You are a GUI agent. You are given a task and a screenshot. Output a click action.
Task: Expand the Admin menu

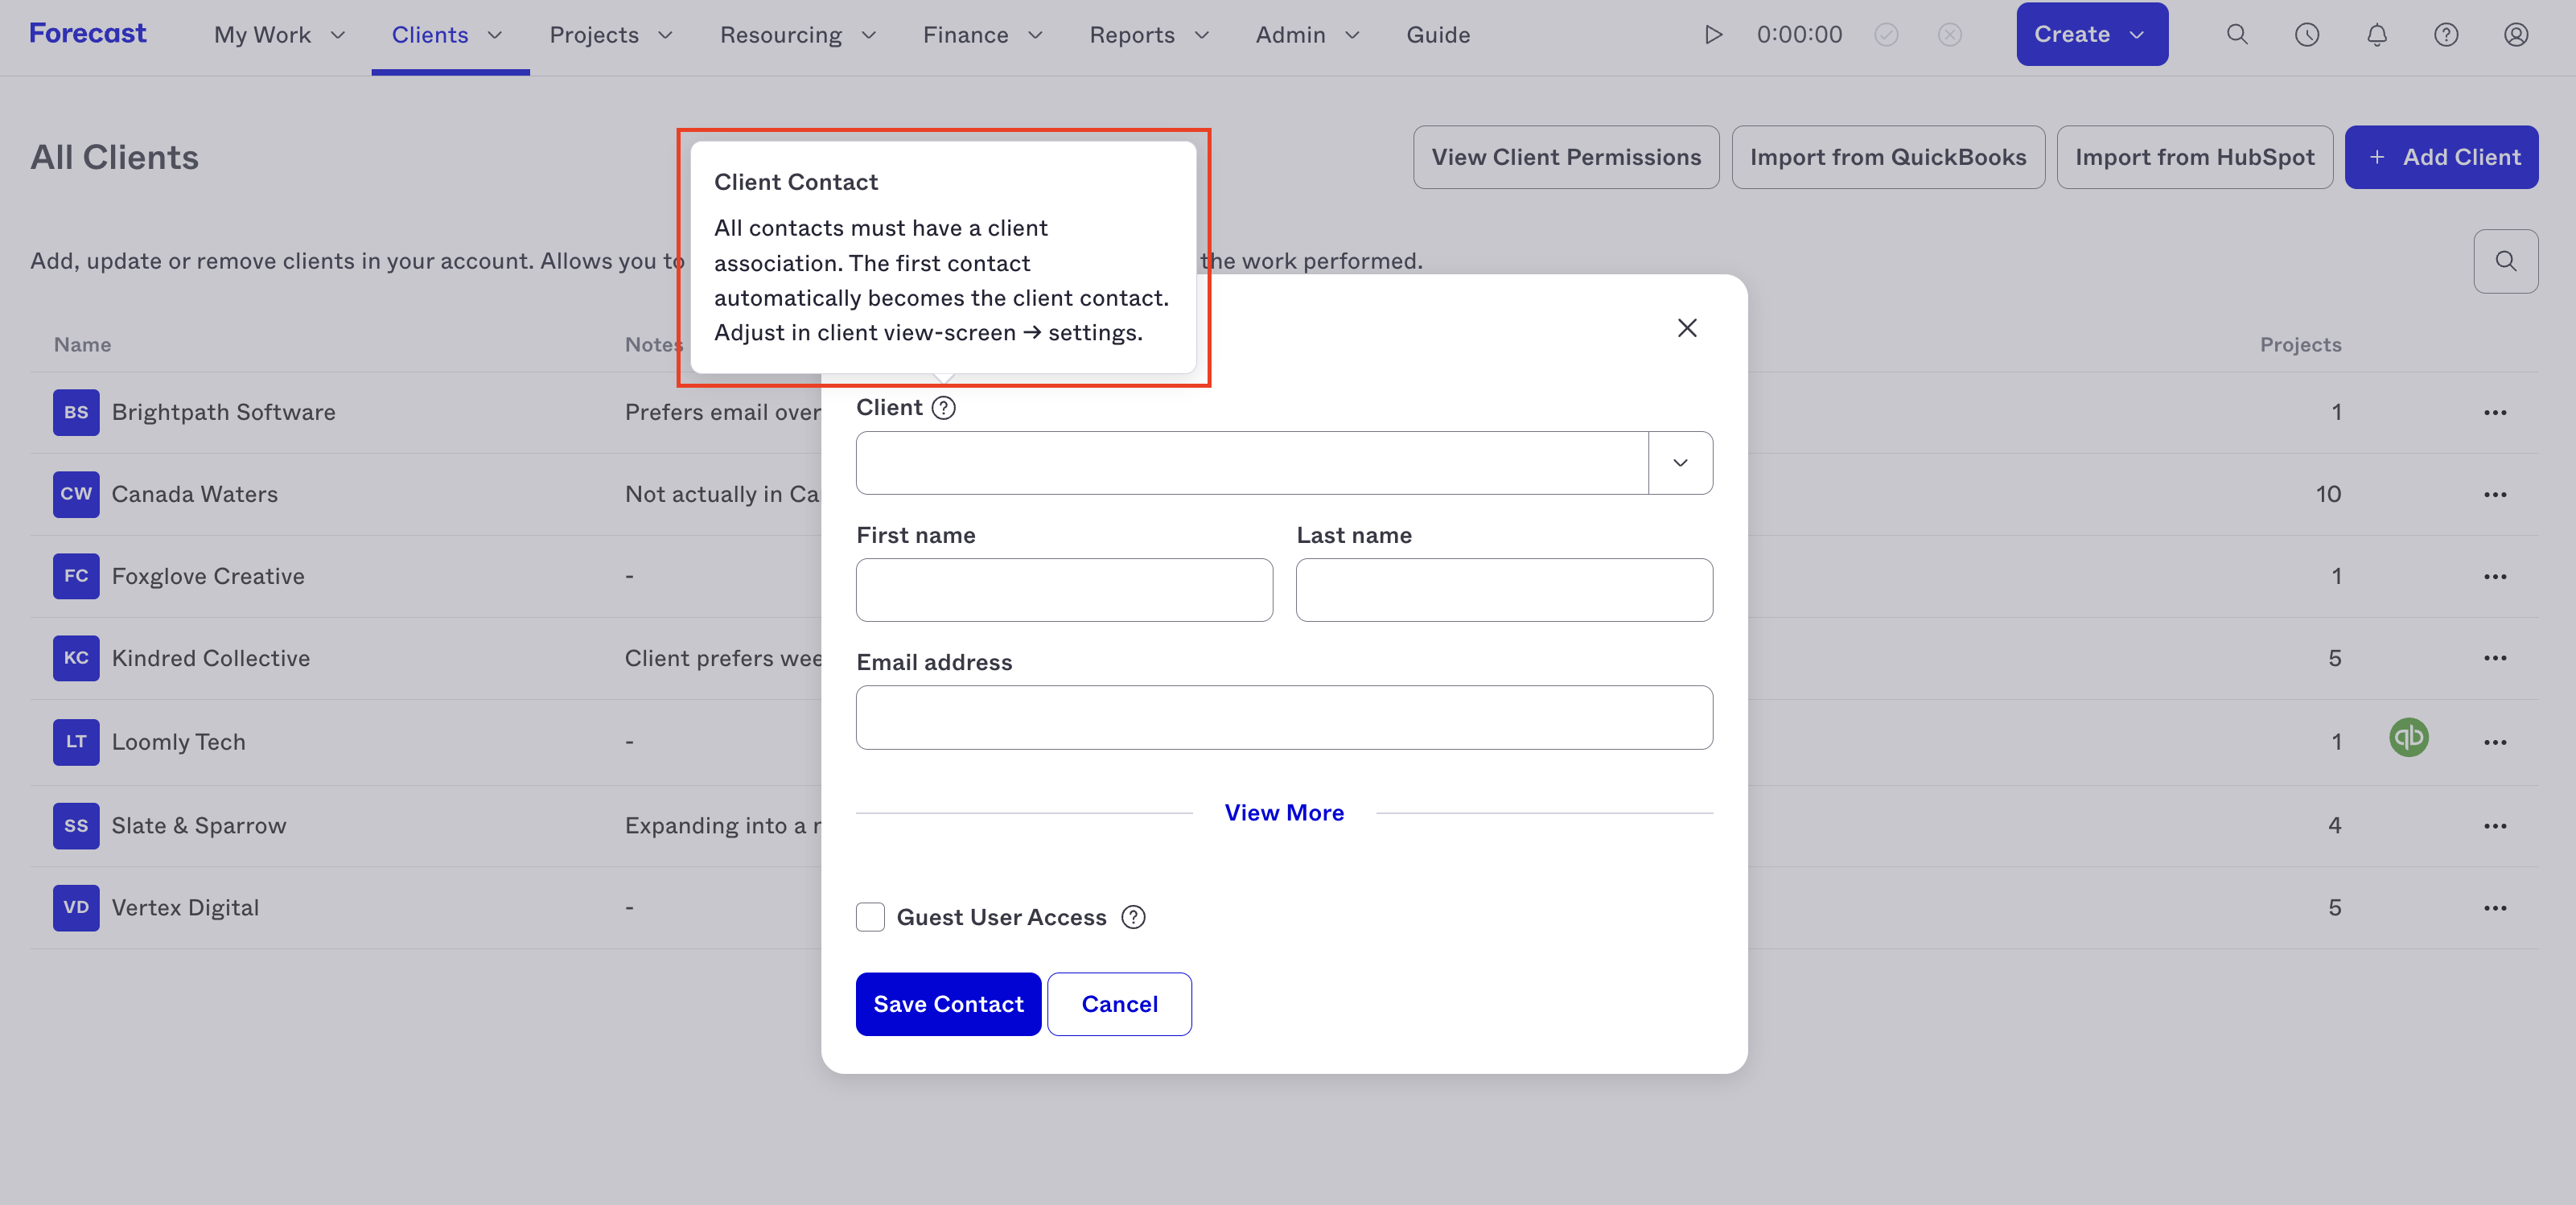coord(1308,35)
